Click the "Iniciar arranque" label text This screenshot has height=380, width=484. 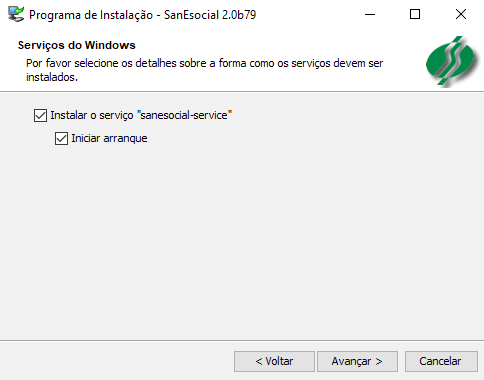click(109, 138)
